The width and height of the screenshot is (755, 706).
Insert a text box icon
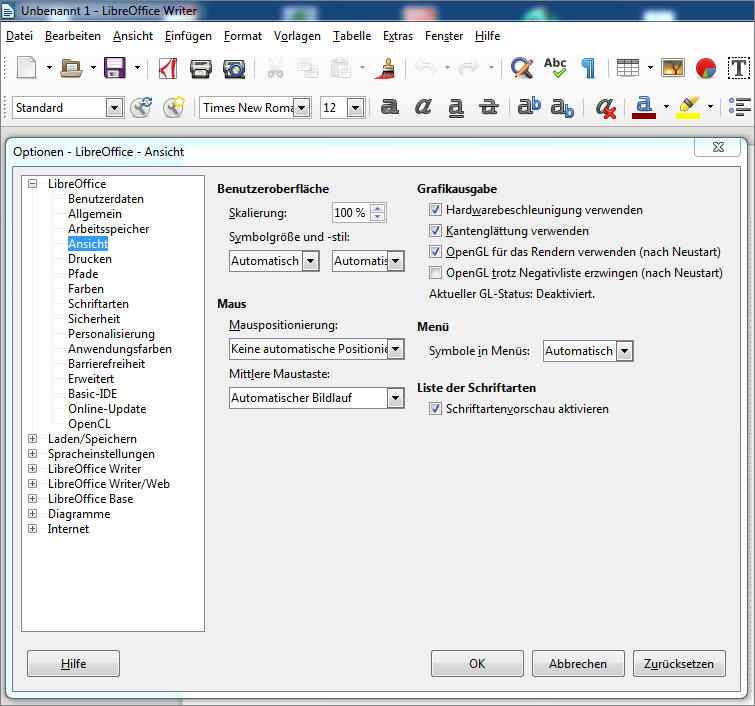[x=739, y=68]
